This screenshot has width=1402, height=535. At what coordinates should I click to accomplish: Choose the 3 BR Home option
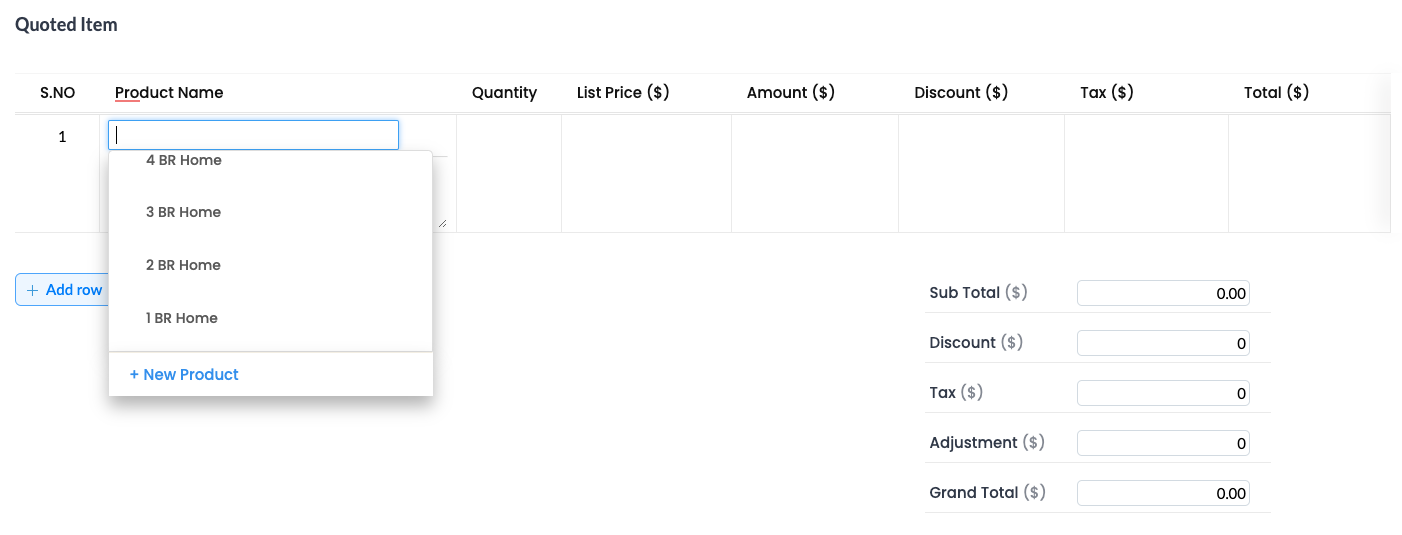click(184, 212)
